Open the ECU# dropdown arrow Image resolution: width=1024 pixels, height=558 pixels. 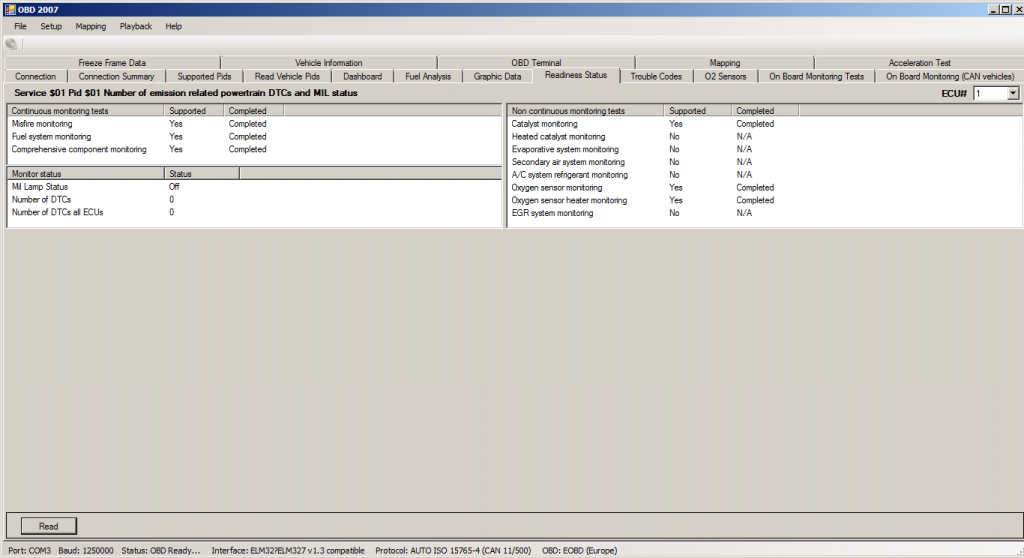tap(1012, 93)
